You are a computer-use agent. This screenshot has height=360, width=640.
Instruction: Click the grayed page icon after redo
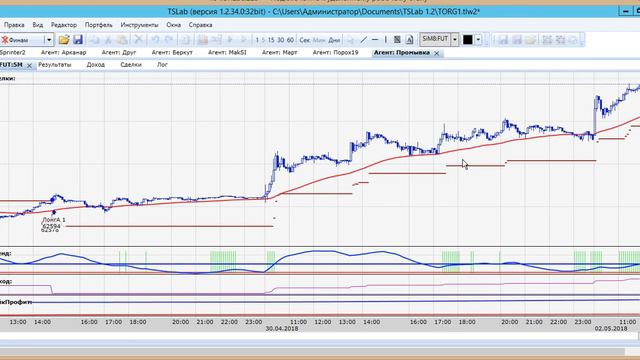(x=185, y=40)
